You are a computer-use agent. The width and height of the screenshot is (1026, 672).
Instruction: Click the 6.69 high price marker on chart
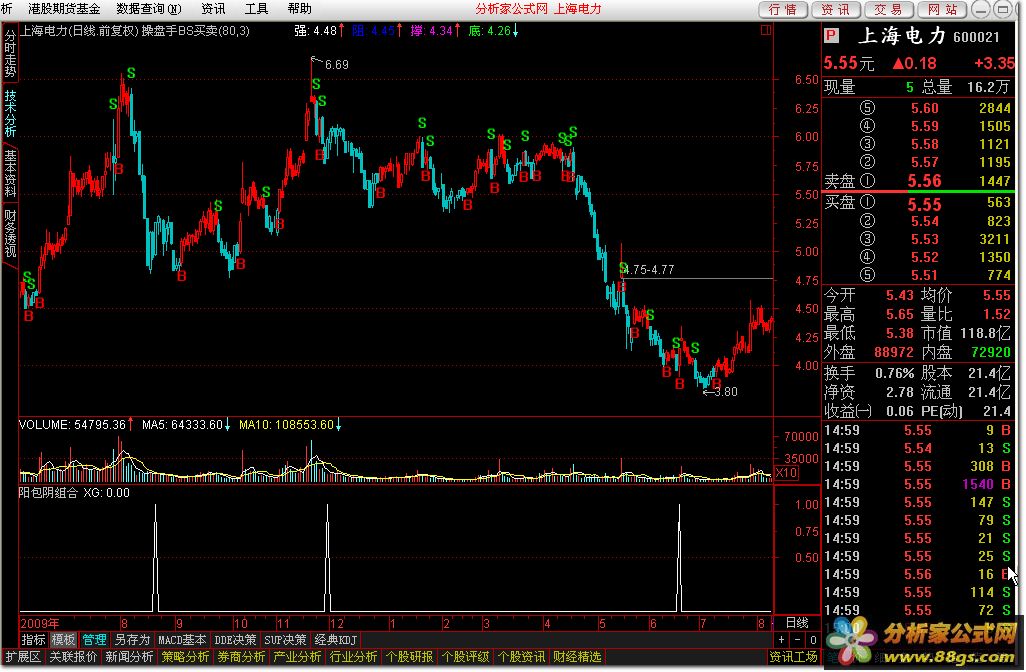(336, 65)
